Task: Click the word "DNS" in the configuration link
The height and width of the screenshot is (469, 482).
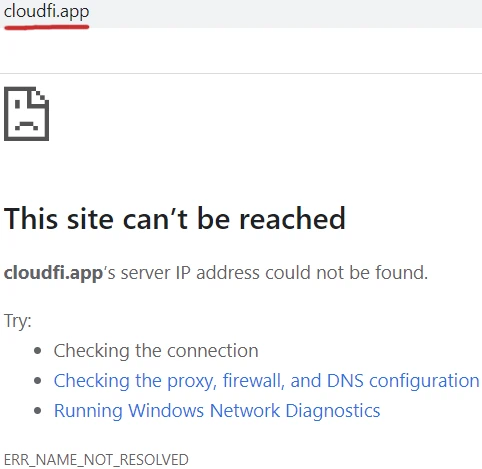Action: click(345, 381)
